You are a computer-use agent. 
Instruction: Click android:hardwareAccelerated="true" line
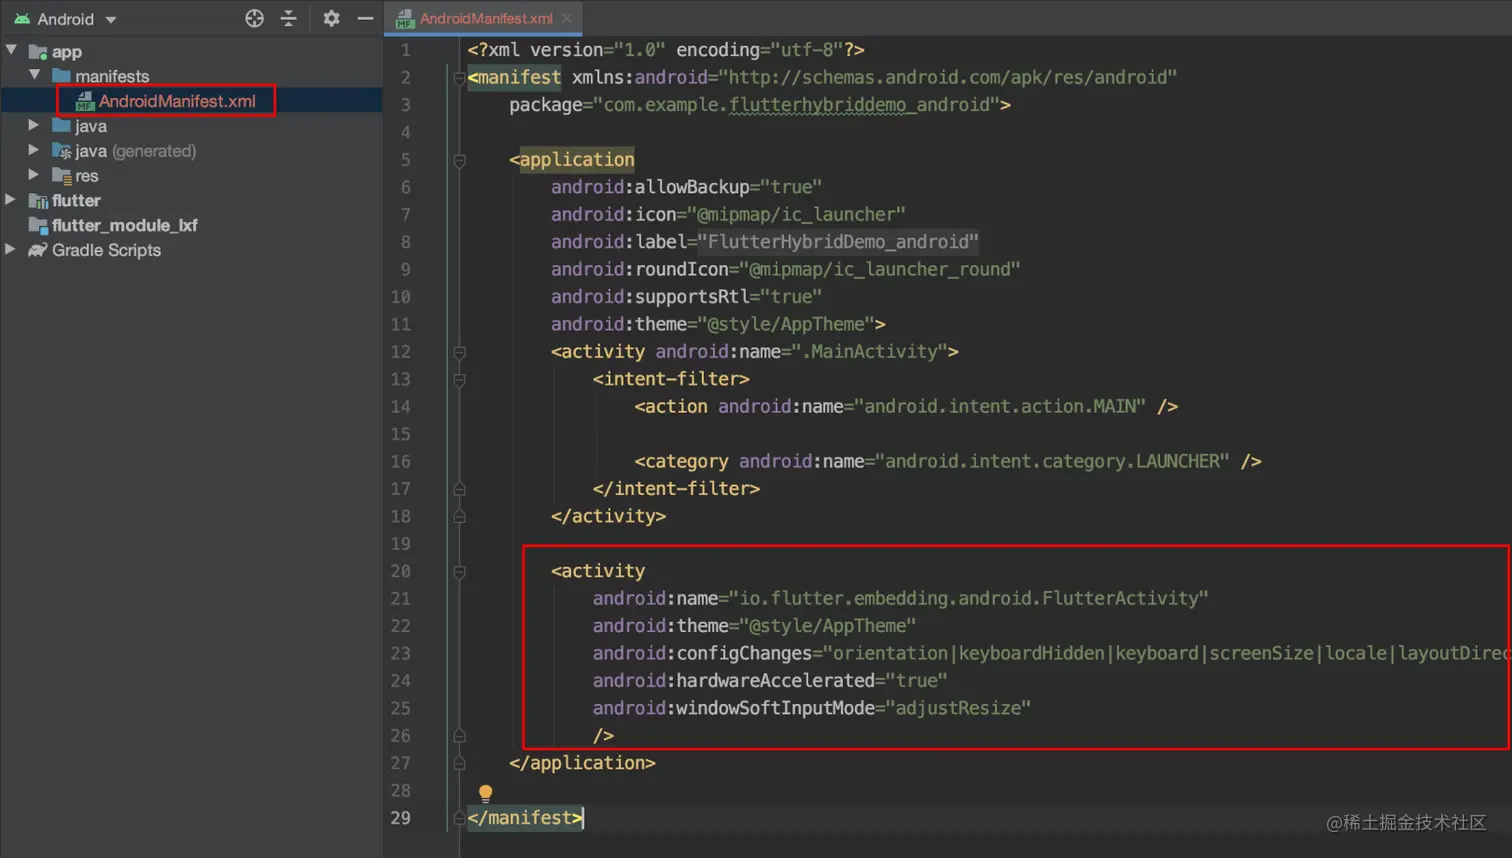tap(770, 681)
